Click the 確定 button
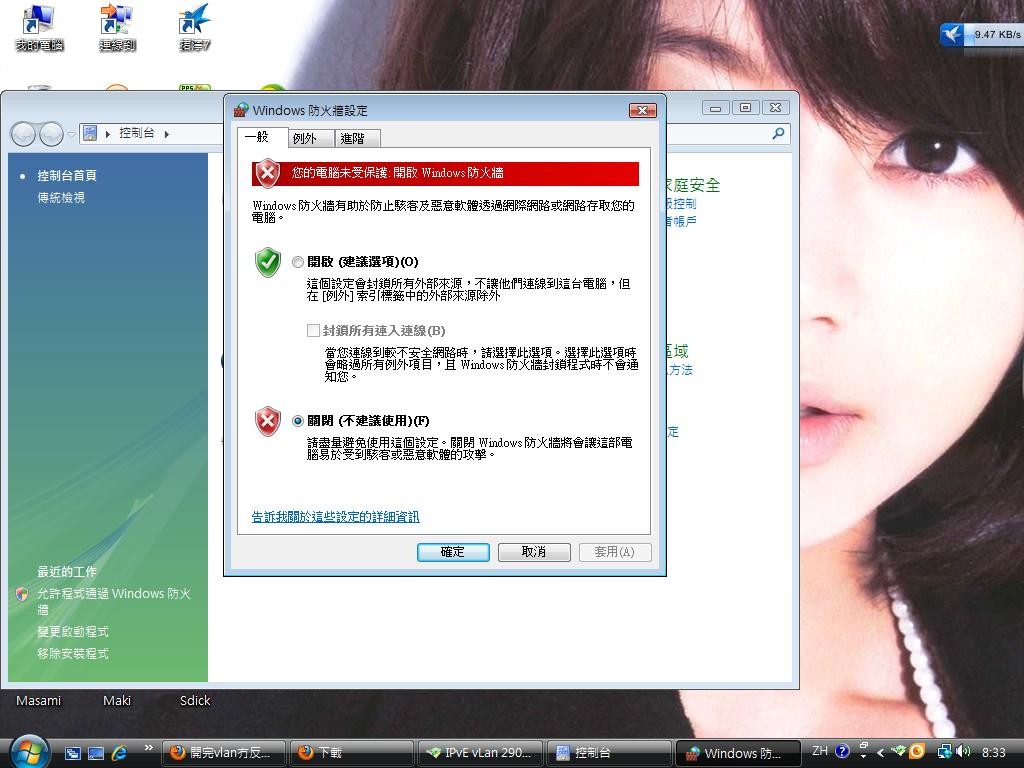The height and width of the screenshot is (768, 1024). click(x=453, y=552)
